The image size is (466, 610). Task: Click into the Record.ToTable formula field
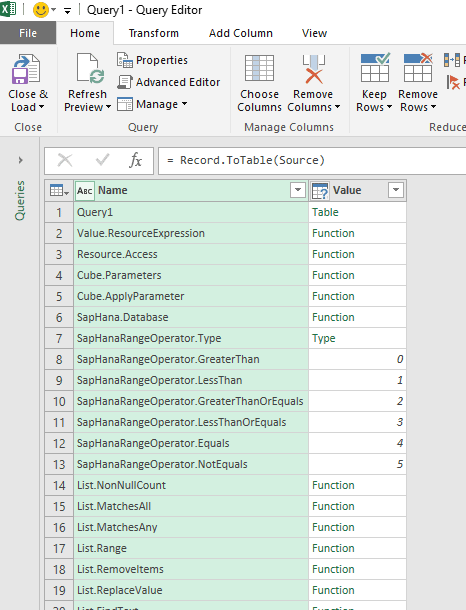312,160
